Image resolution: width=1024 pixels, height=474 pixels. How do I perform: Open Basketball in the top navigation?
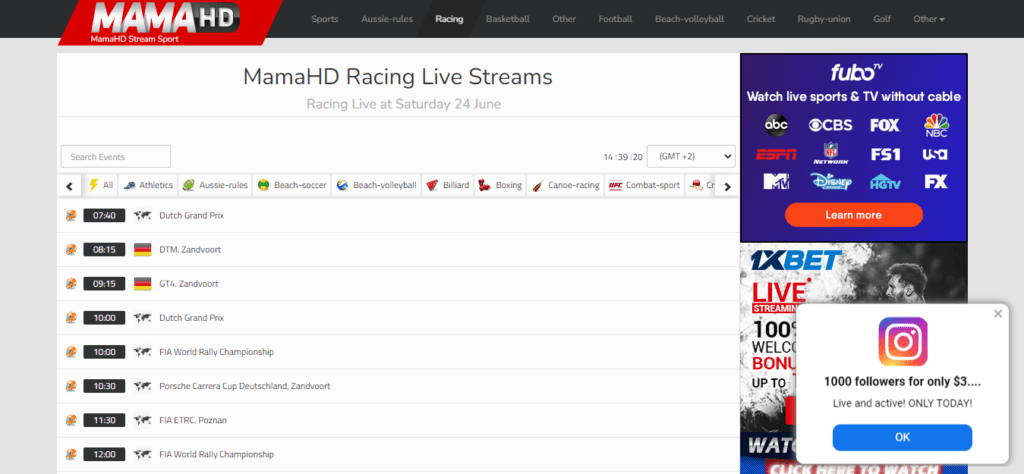508,19
